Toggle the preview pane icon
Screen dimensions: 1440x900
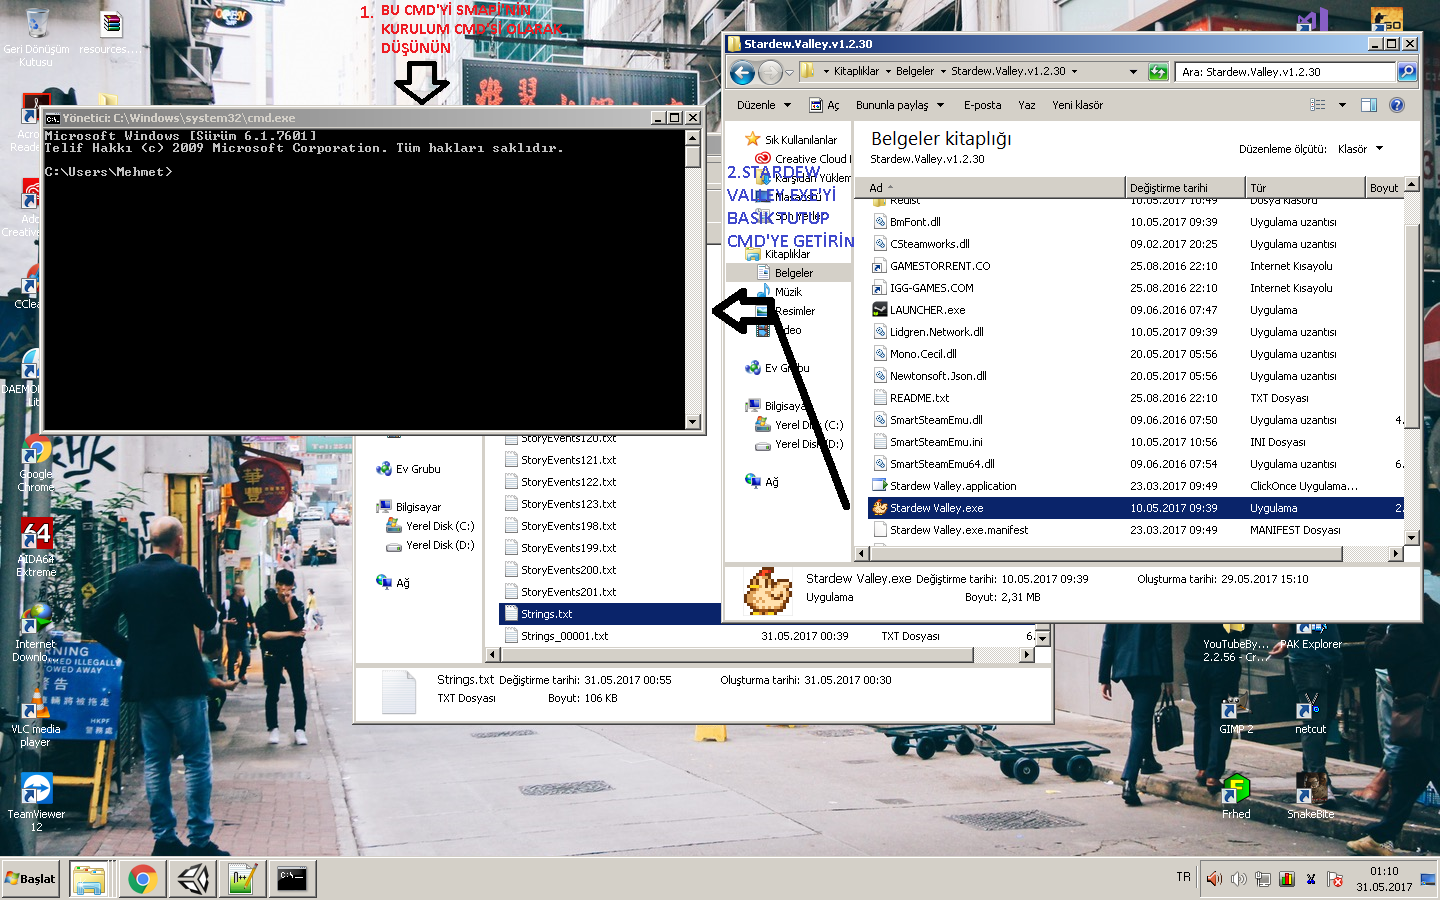coord(1369,105)
